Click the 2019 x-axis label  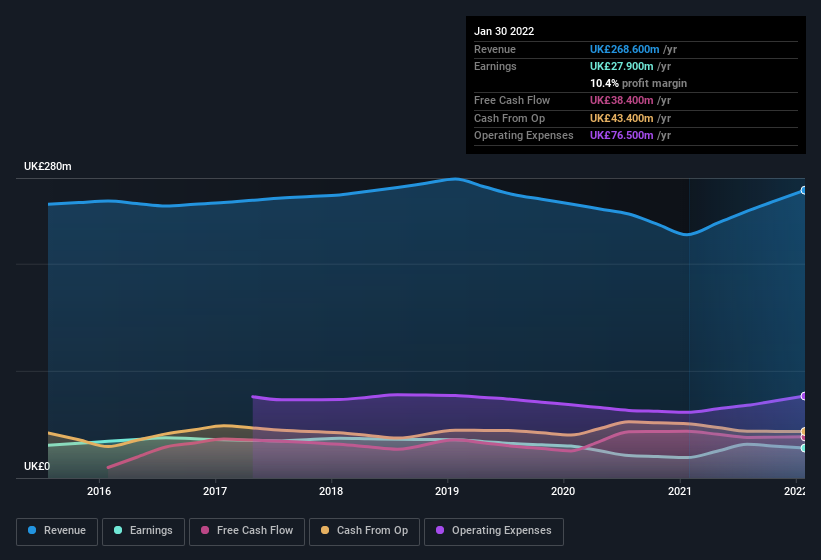coord(447,491)
